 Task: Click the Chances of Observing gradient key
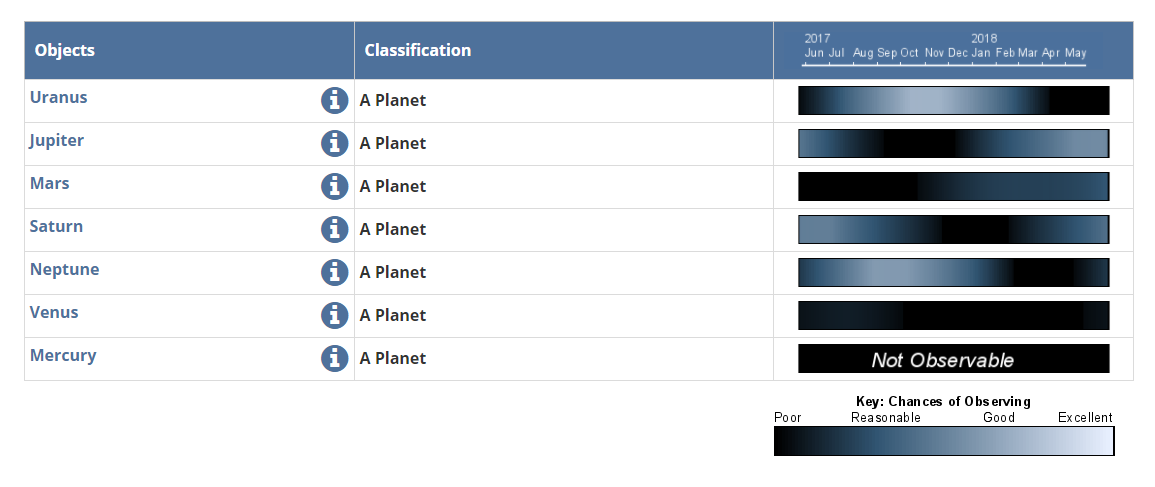tap(944, 441)
